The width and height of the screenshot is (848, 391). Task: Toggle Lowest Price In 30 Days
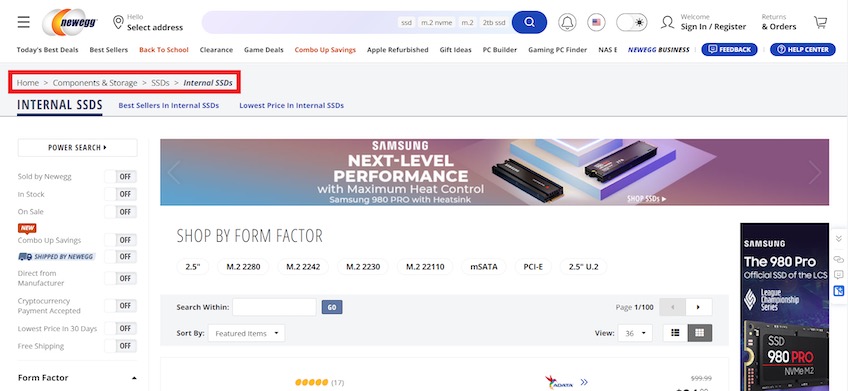pyautogui.click(x=121, y=328)
